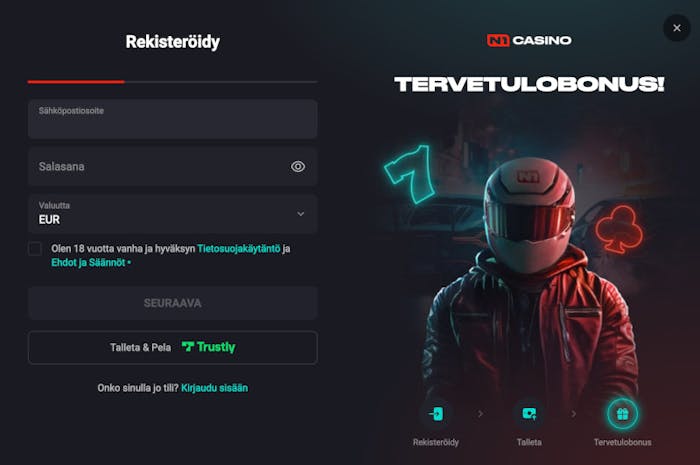Click the neon red club symbol
Viewport: 700px width, 465px height.
click(619, 229)
